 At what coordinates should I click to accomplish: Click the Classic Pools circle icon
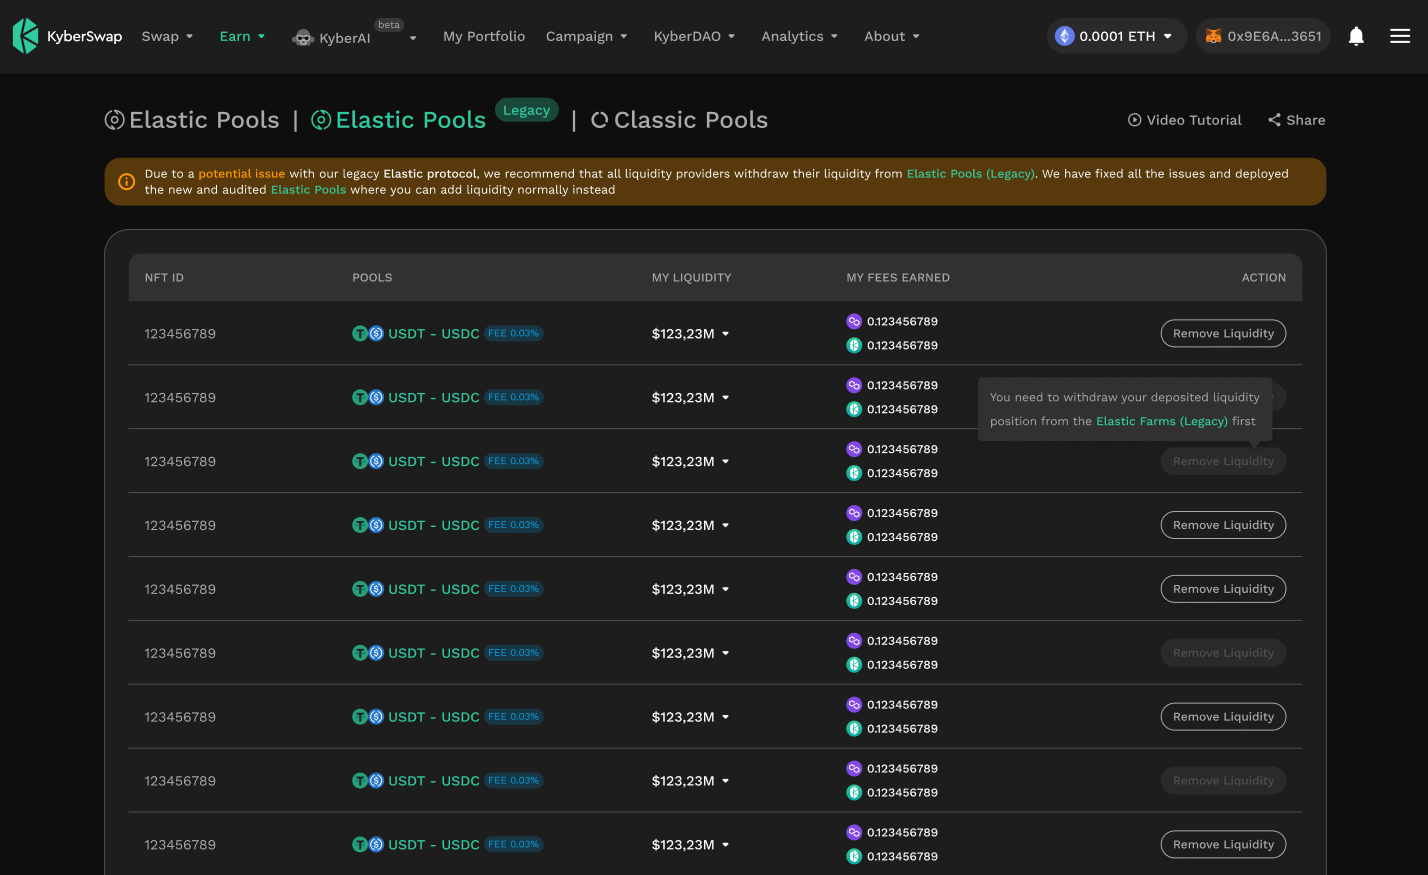[600, 120]
